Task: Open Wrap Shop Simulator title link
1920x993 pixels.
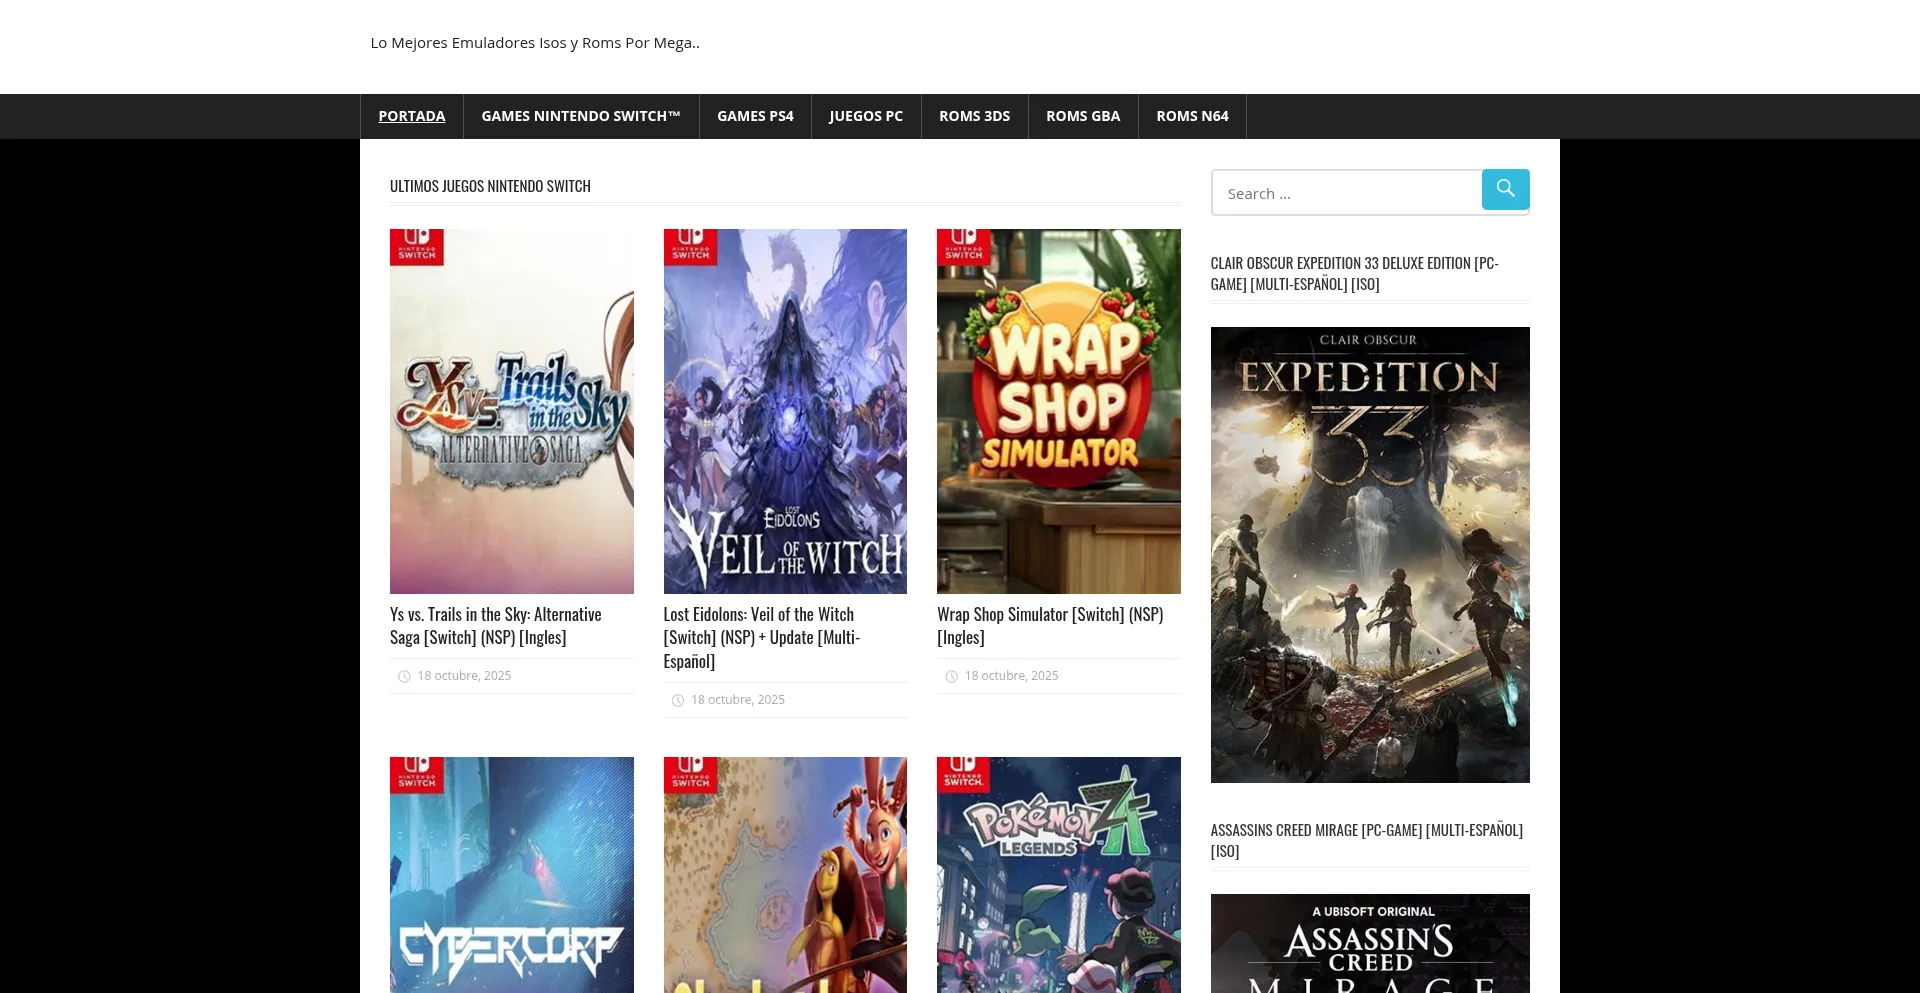Action: pos(1049,625)
